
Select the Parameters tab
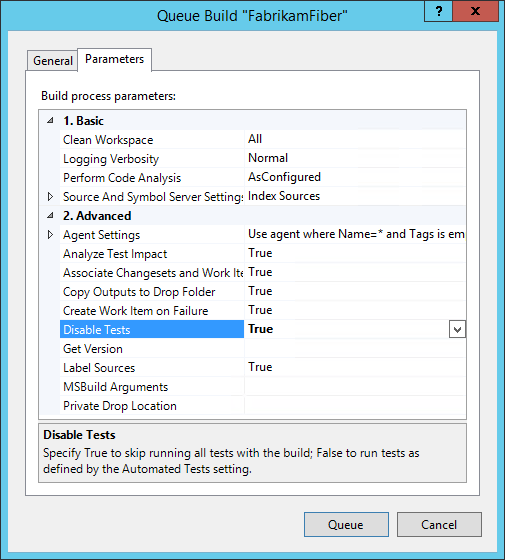coord(114,59)
